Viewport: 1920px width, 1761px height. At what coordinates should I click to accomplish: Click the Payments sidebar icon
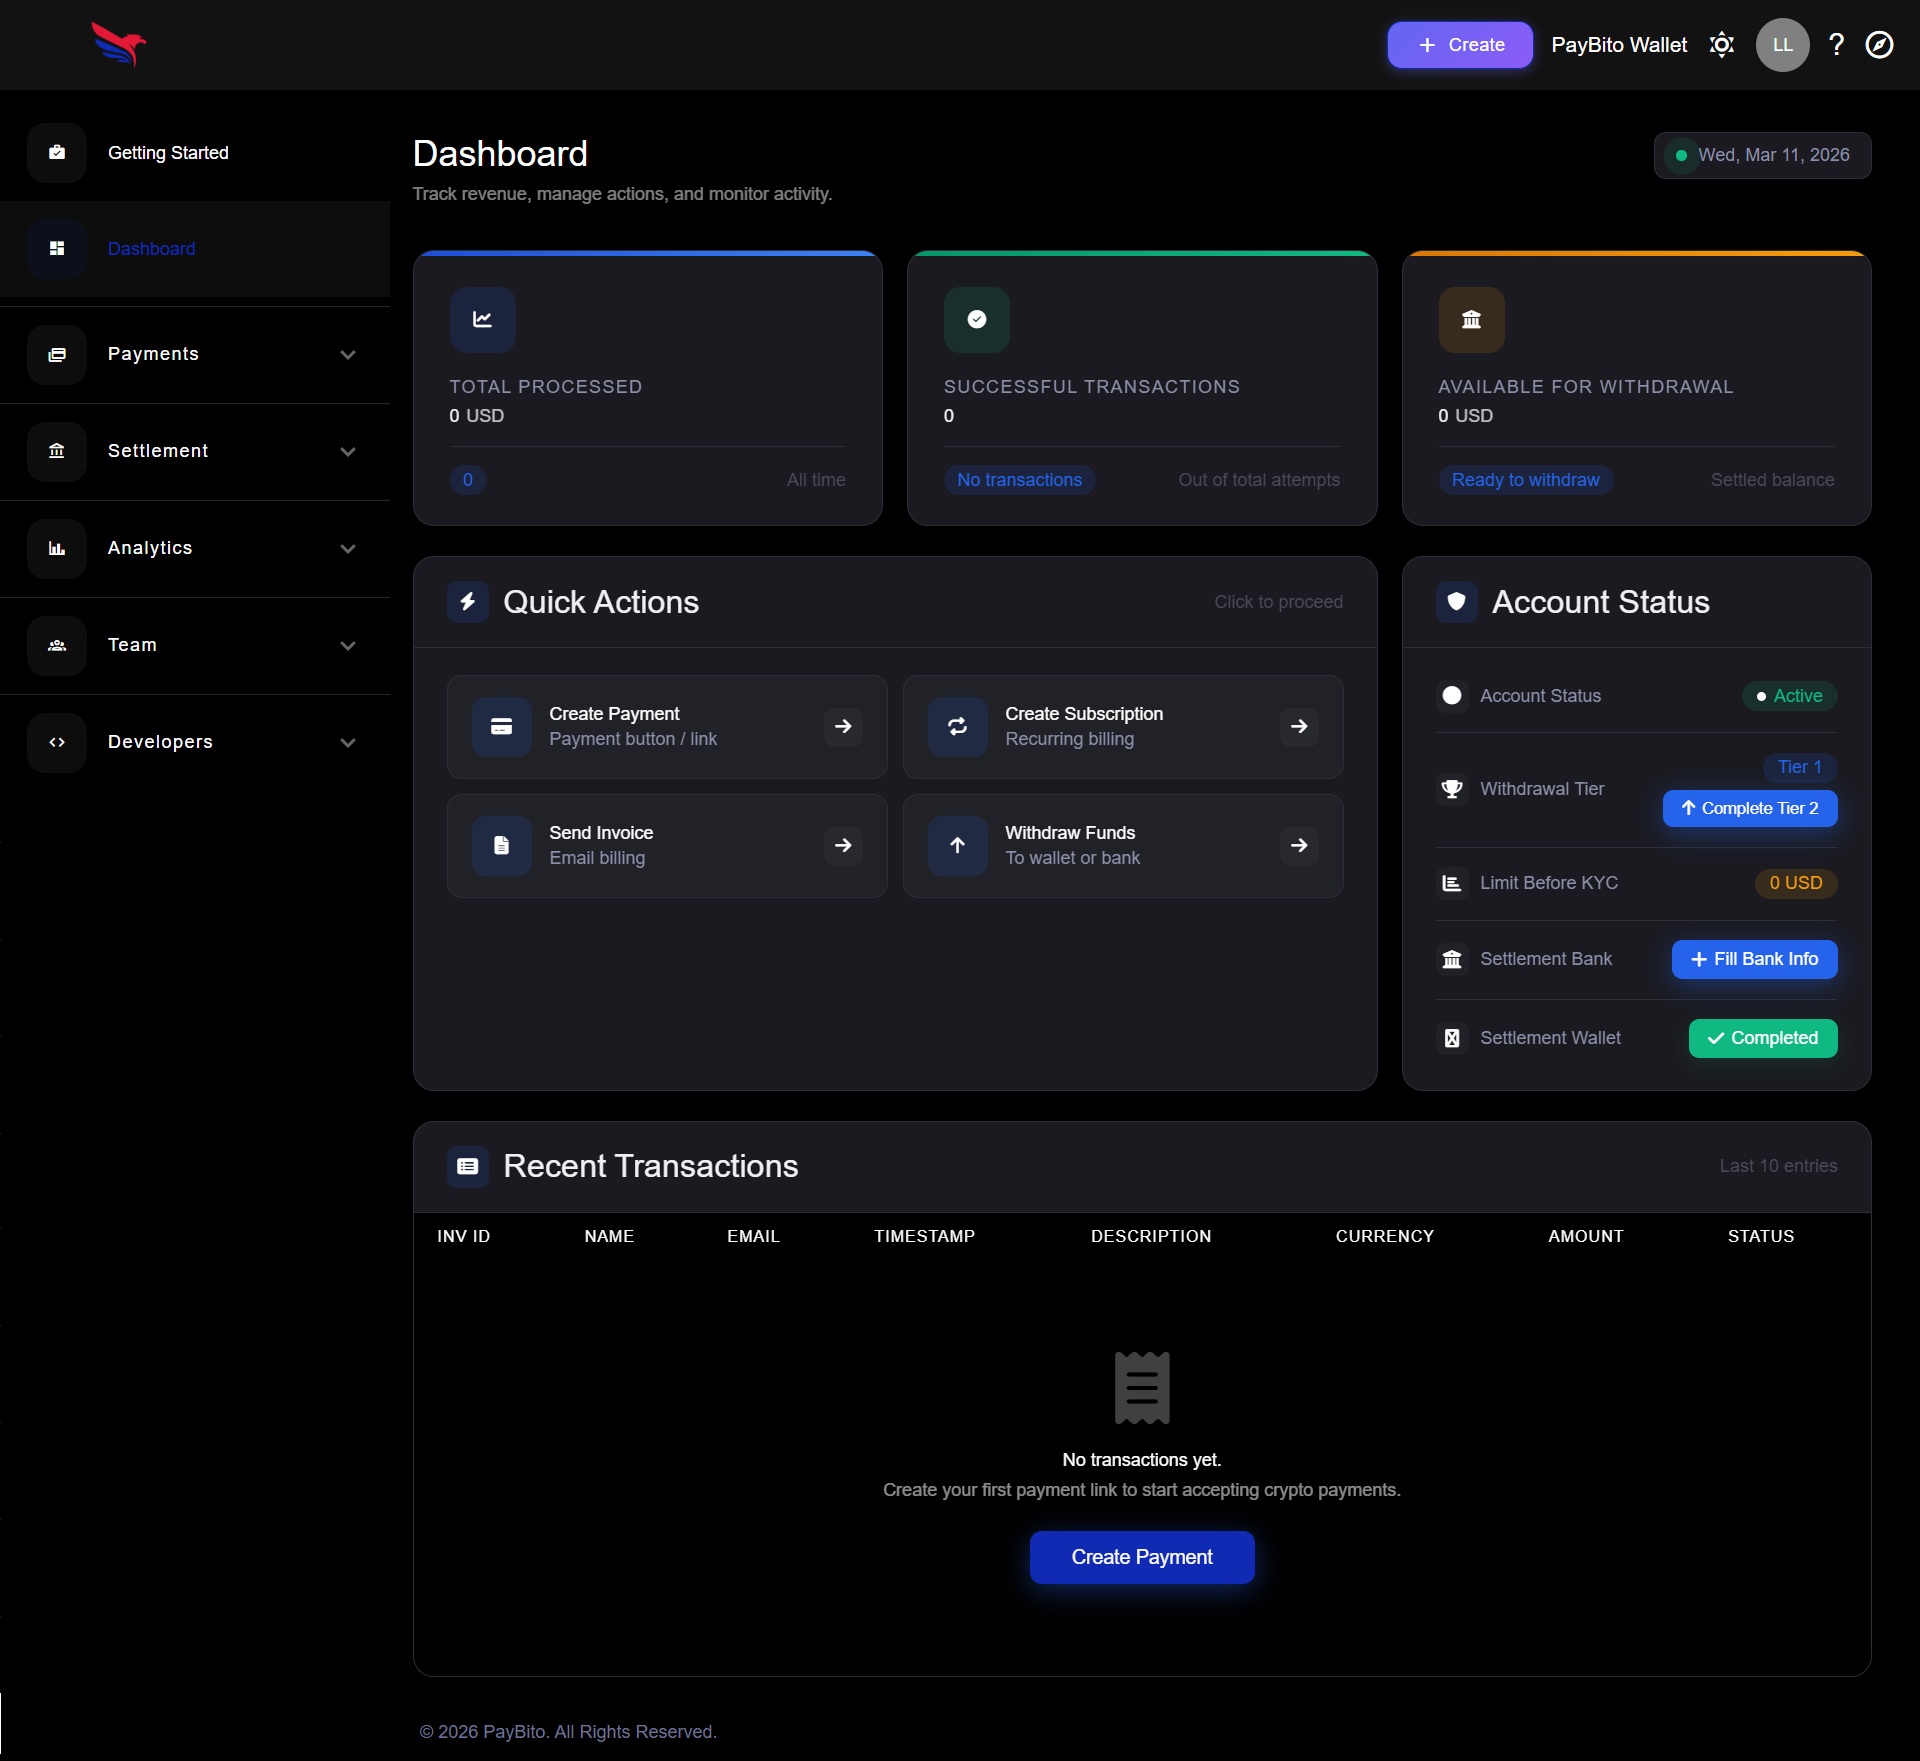[57, 355]
